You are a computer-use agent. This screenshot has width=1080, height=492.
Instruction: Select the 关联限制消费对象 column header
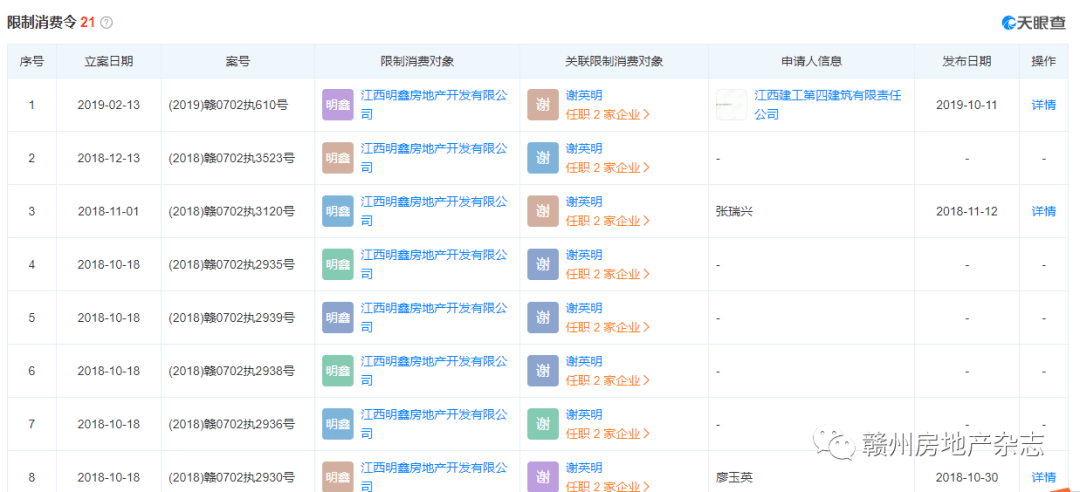tap(613, 61)
